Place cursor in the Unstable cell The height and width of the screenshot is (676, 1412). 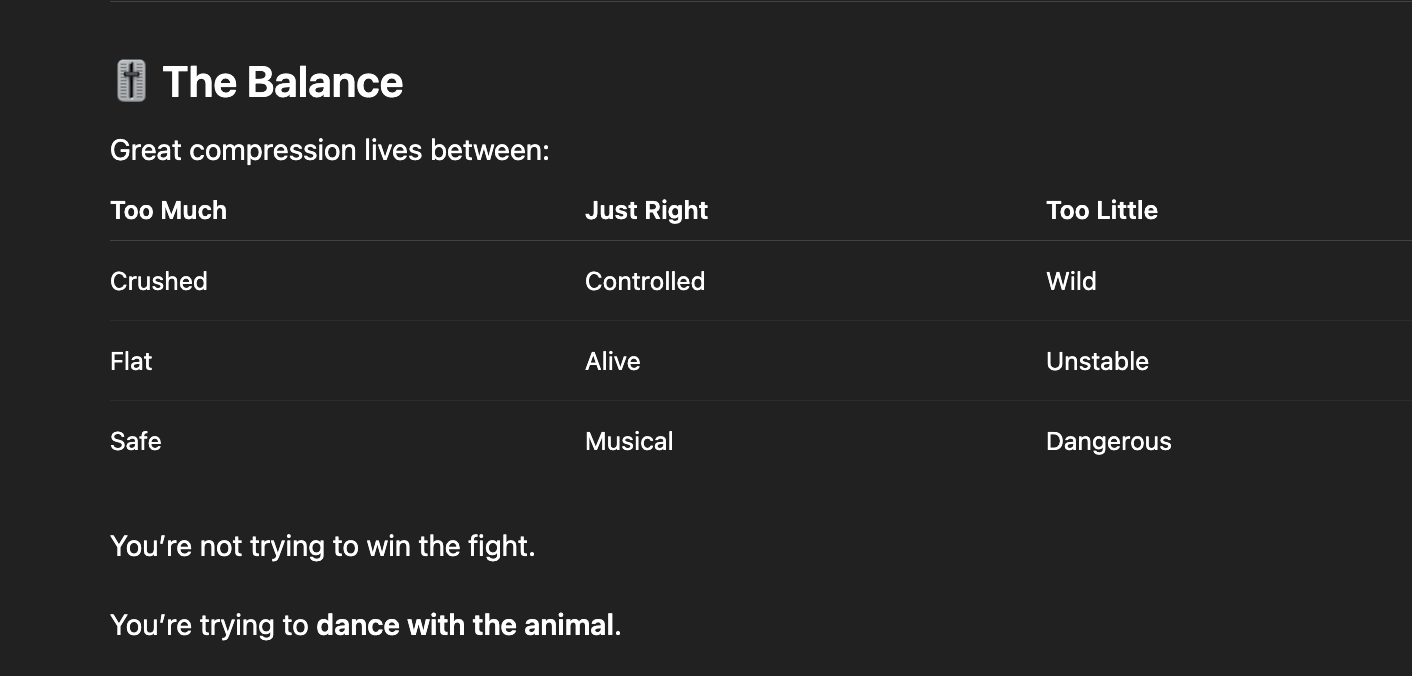(x=1097, y=361)
